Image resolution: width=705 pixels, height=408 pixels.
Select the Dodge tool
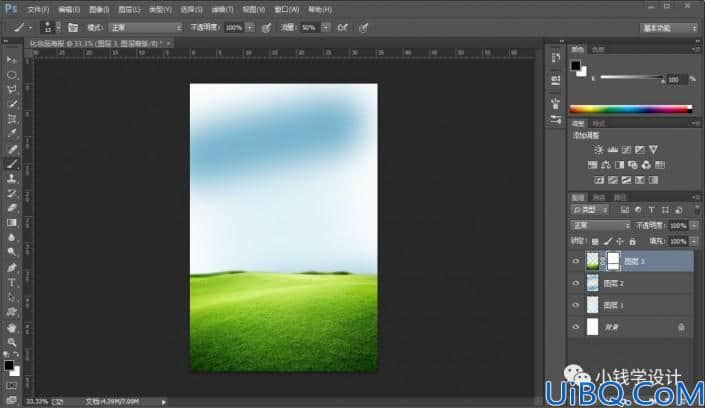coord(12,252)
